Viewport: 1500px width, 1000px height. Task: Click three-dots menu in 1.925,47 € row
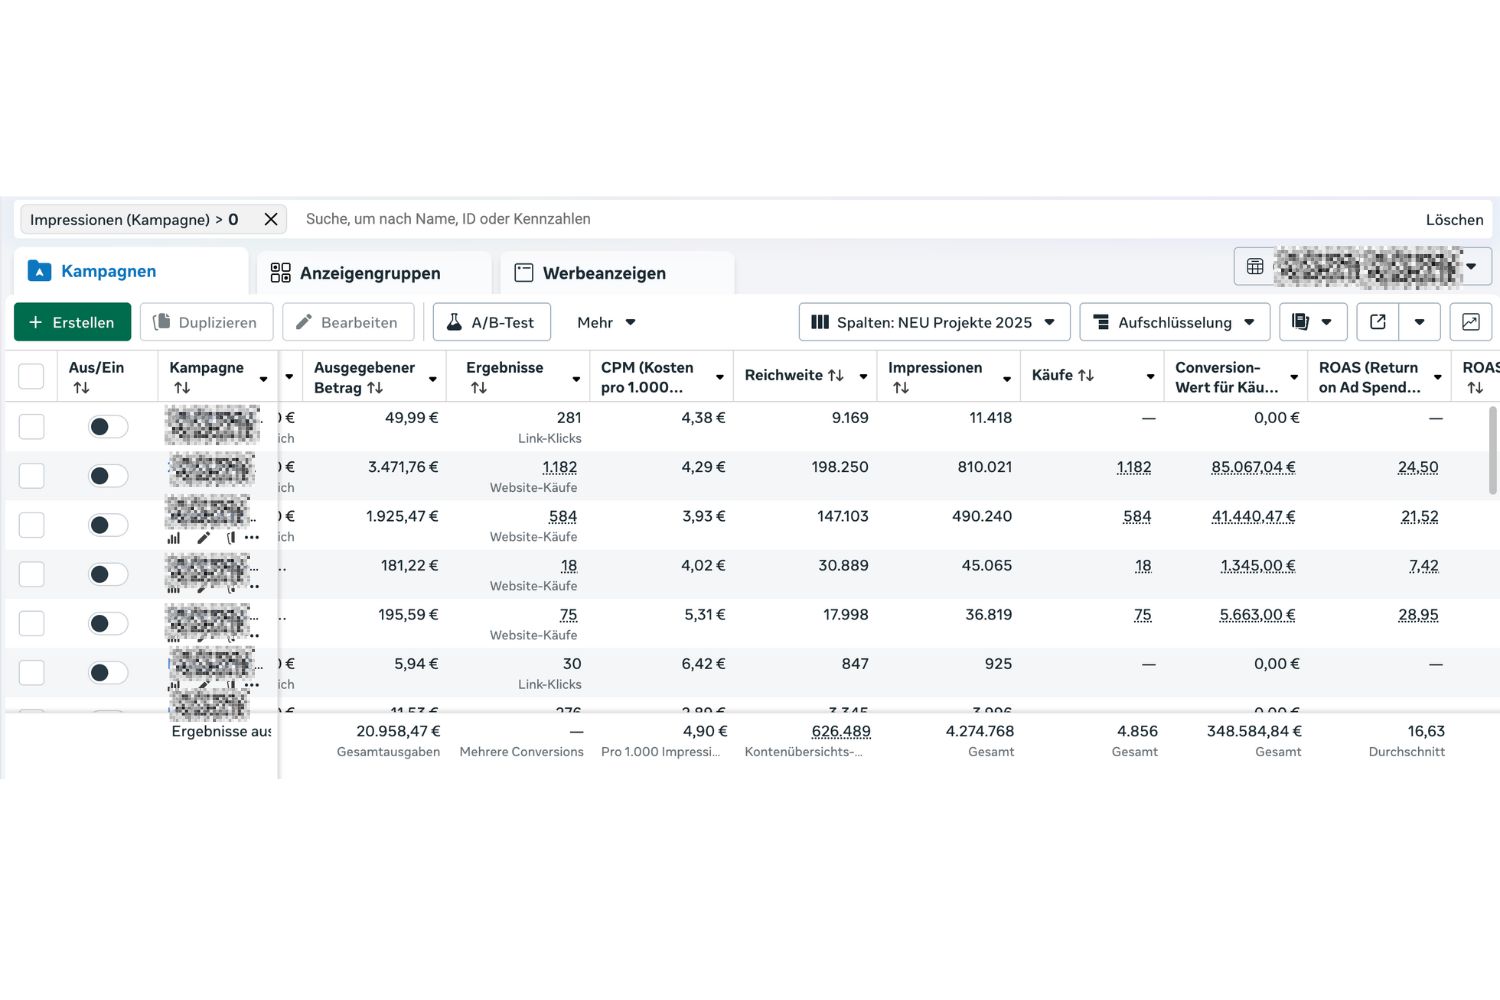pyautogui.click(x=252, y=538)
